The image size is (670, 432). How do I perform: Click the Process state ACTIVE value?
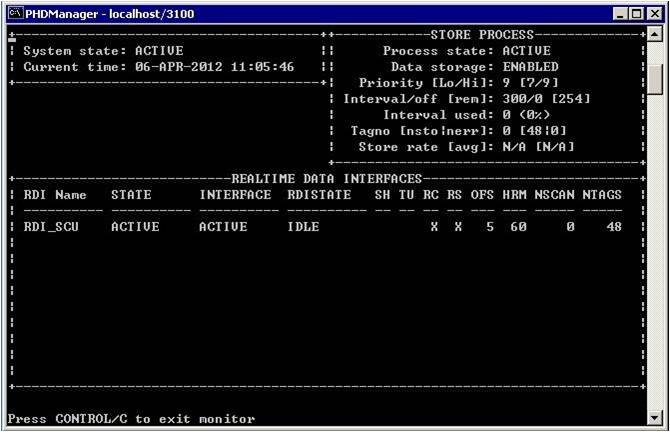[526, 51]
